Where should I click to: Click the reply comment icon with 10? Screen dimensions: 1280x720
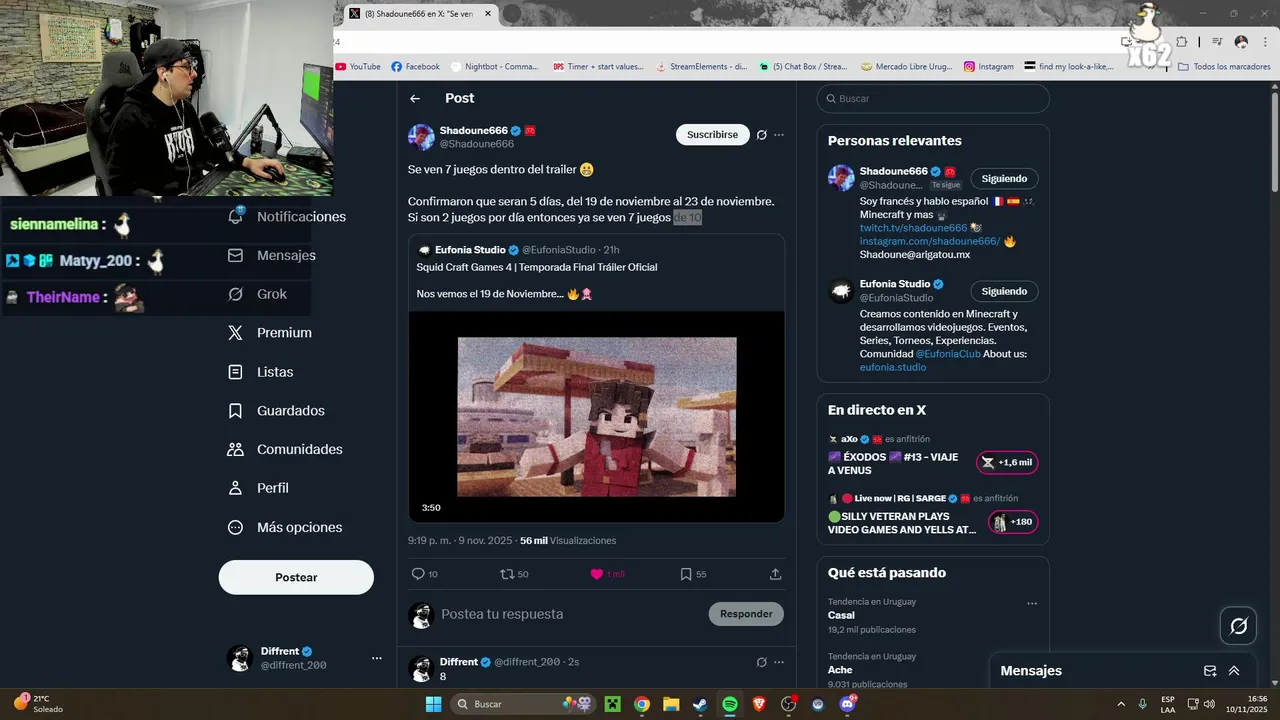(418, 574)
